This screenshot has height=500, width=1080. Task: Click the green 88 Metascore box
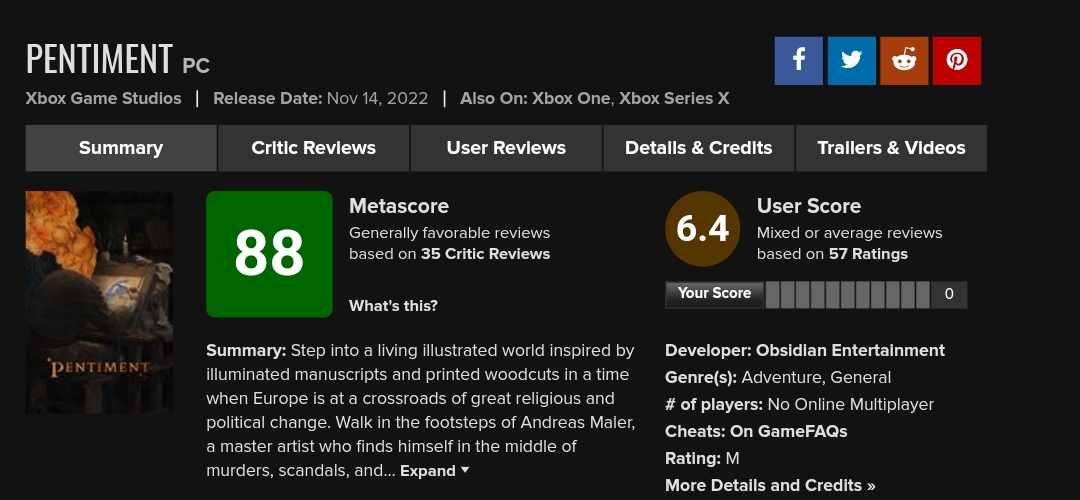[269, 254]
